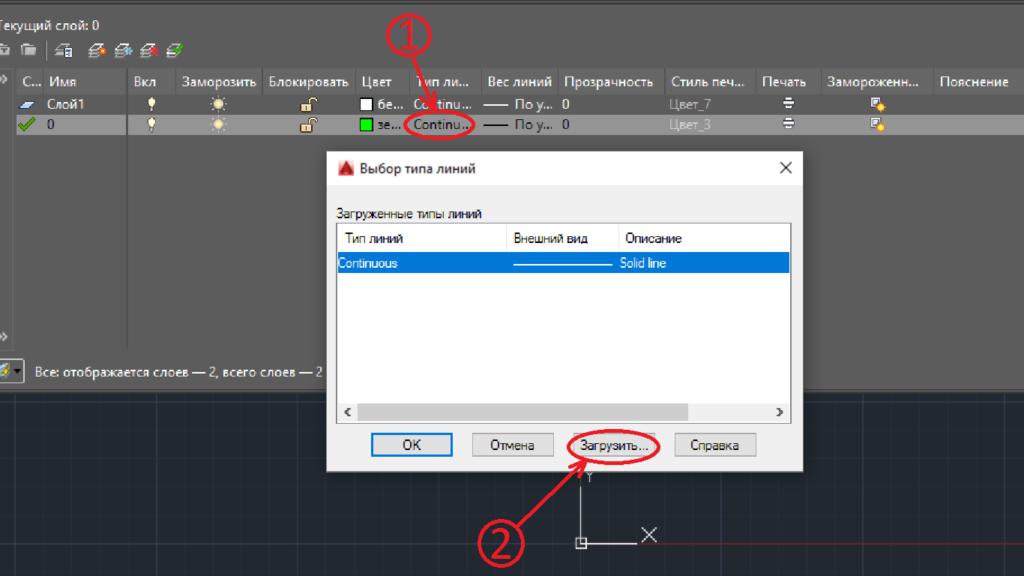The width and height of the screenshot is (1024, 576).
Task: Click right arrow of the linetype list scrollbar
Action: coord(781,412)
